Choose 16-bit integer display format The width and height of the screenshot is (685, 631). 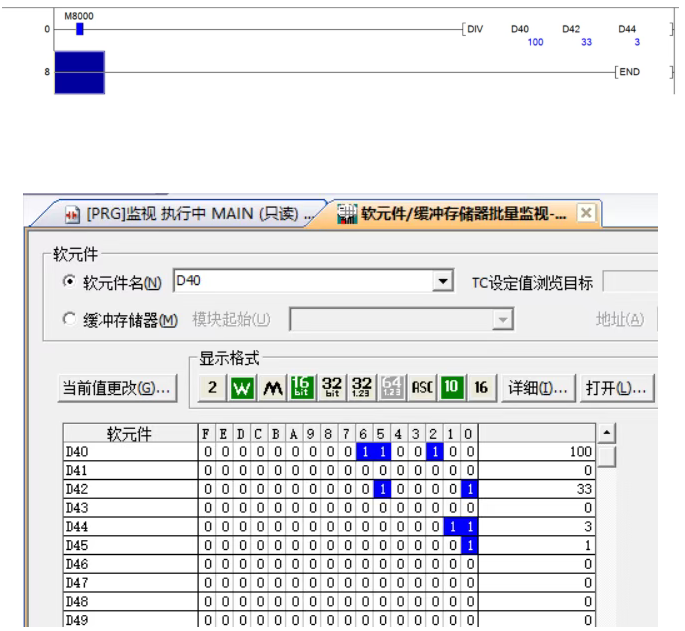click(302, 387)
